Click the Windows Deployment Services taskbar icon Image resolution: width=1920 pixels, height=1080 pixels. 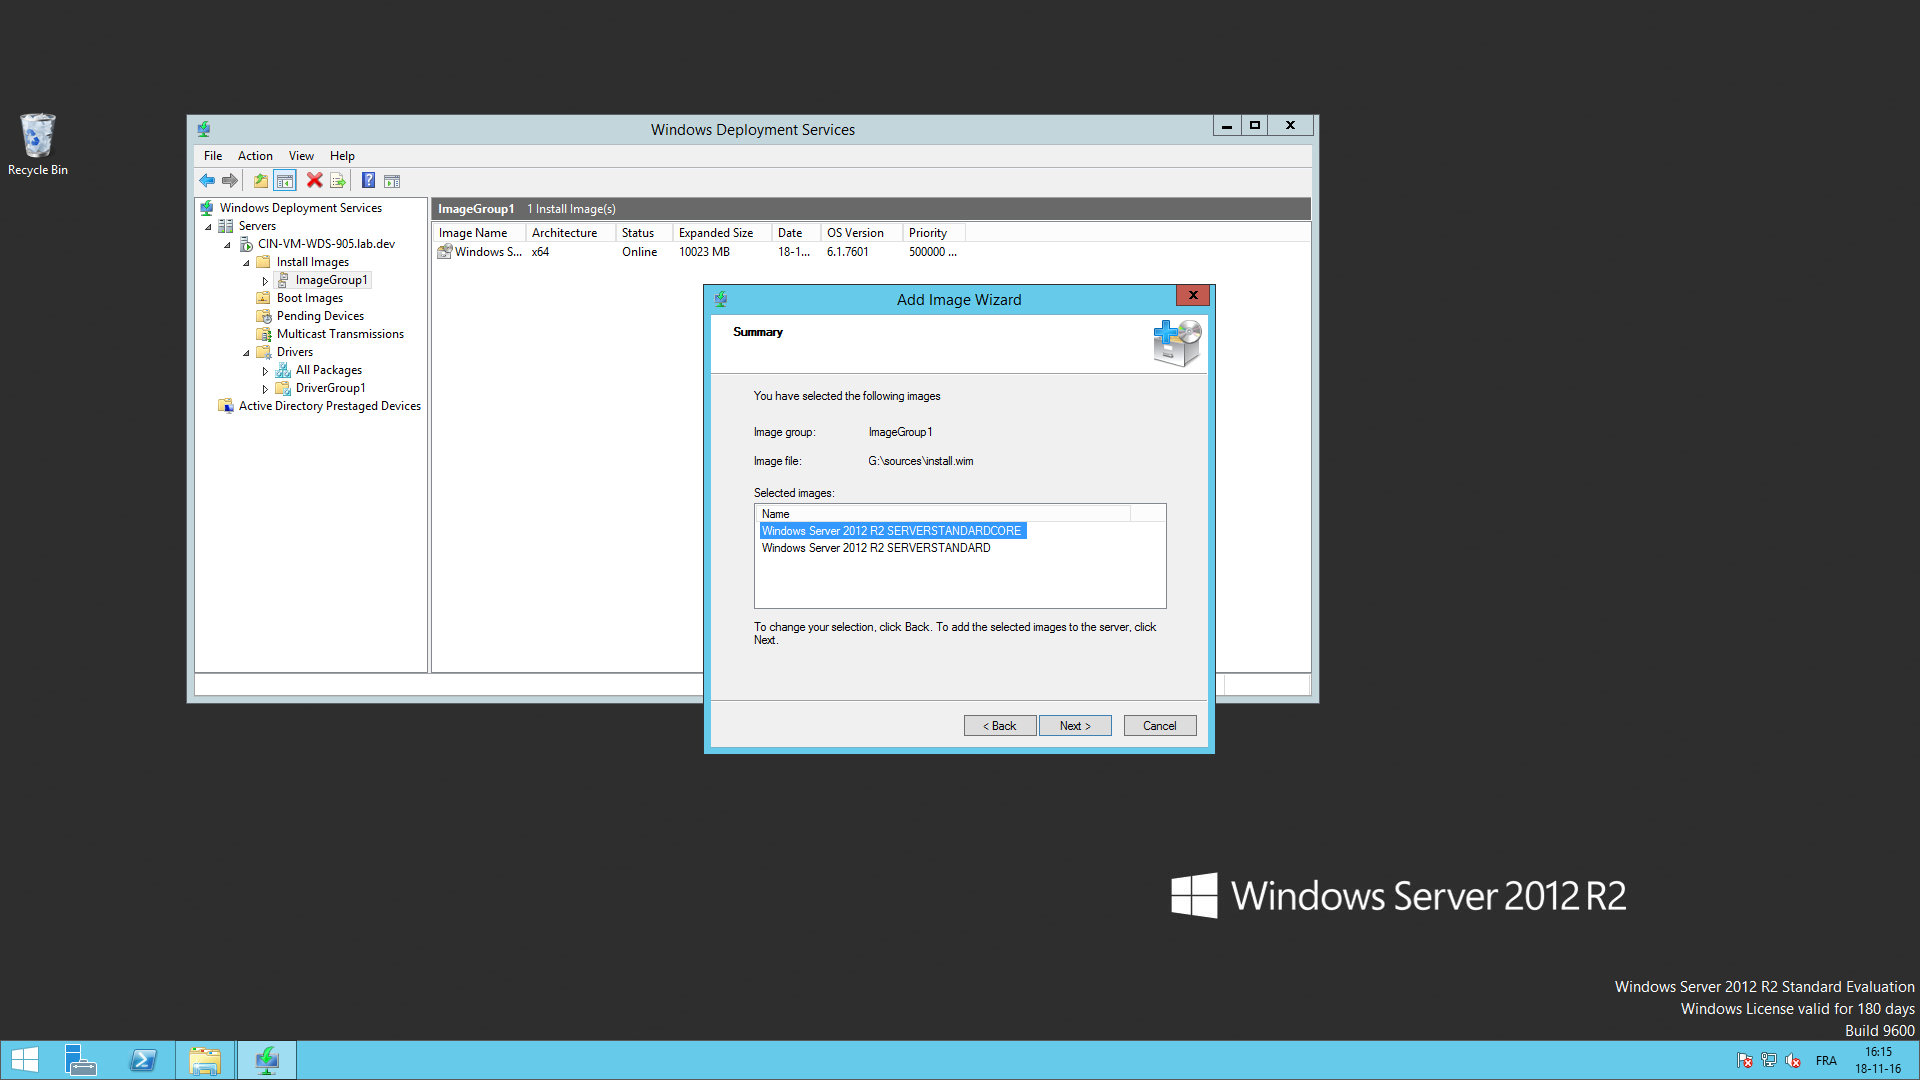tap(267, 1060)
